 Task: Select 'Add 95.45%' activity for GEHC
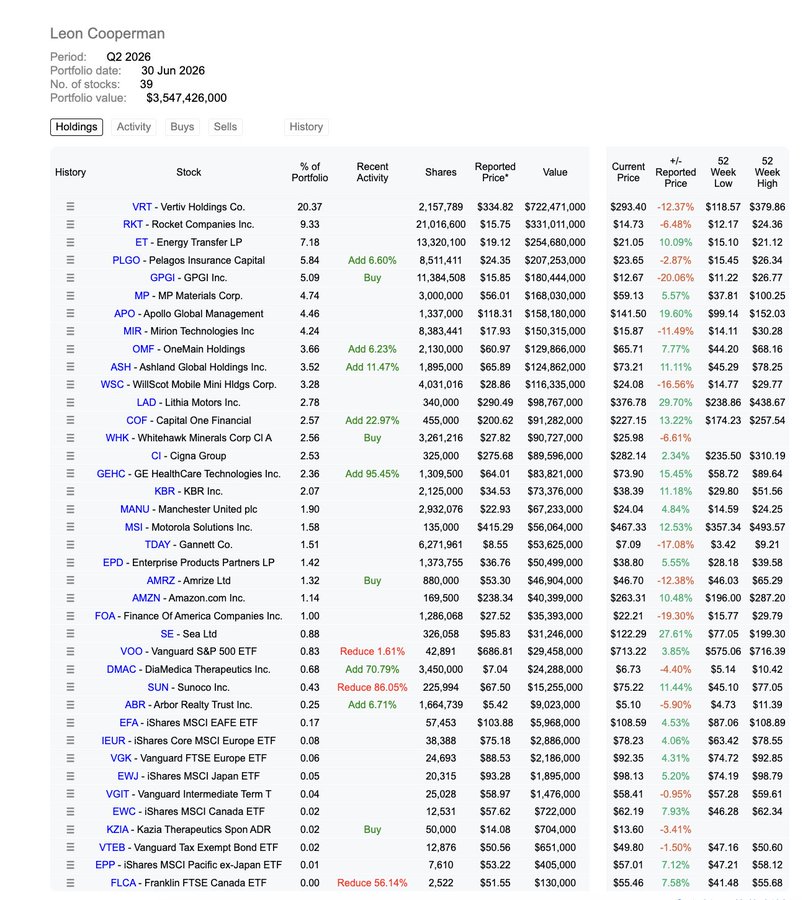pos(372,474)
